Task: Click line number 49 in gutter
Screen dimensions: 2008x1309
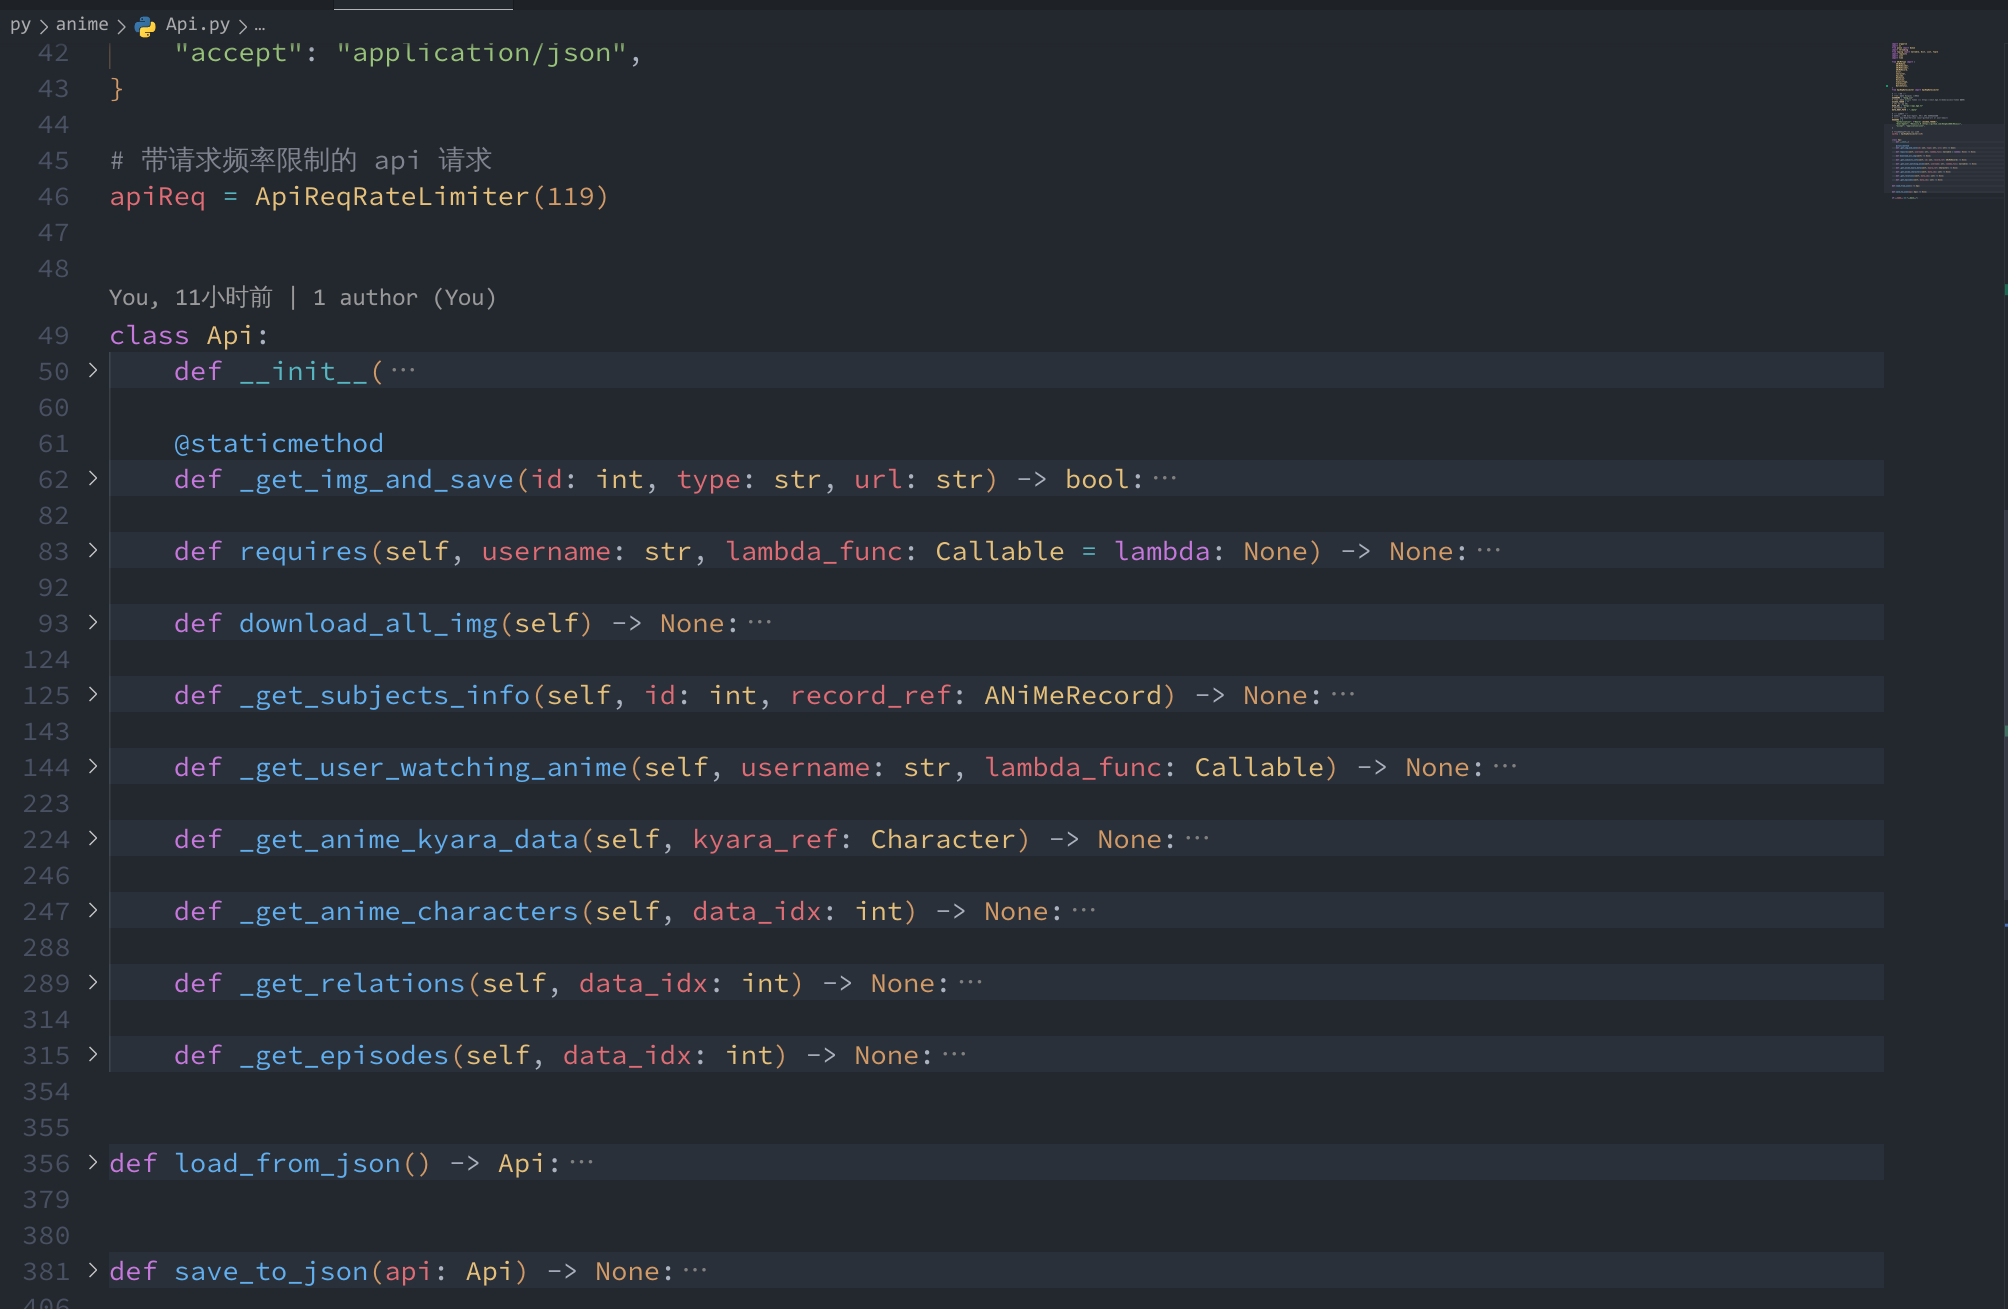Action: coord(53,336)
